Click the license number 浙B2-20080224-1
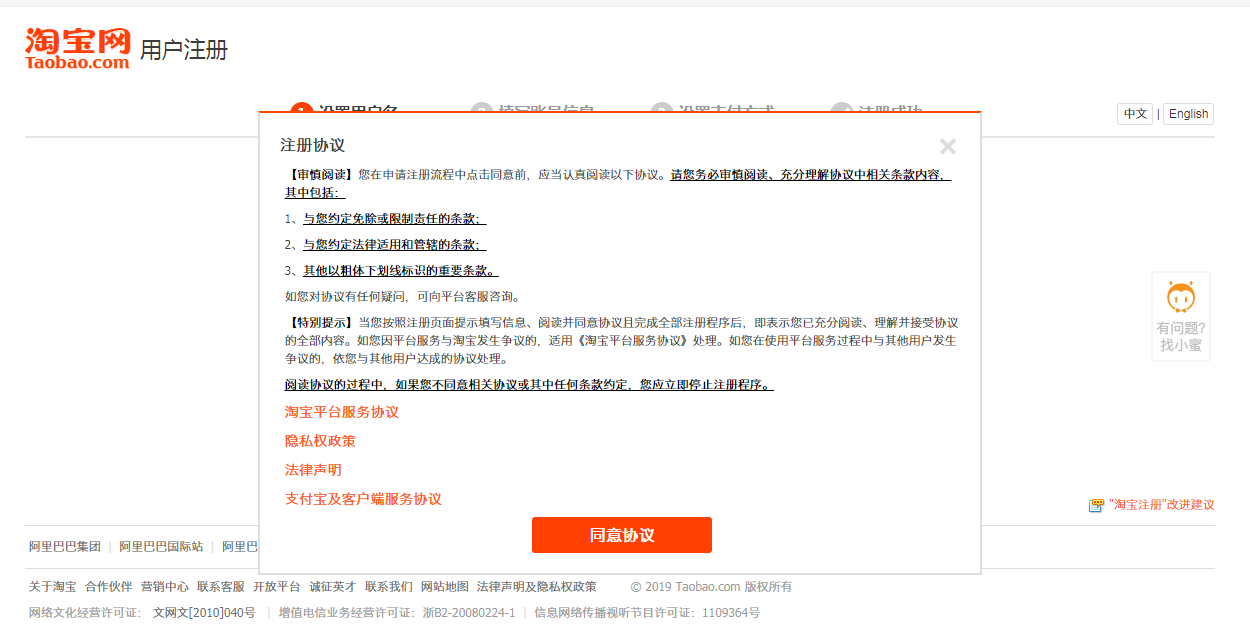 [468, 613]
